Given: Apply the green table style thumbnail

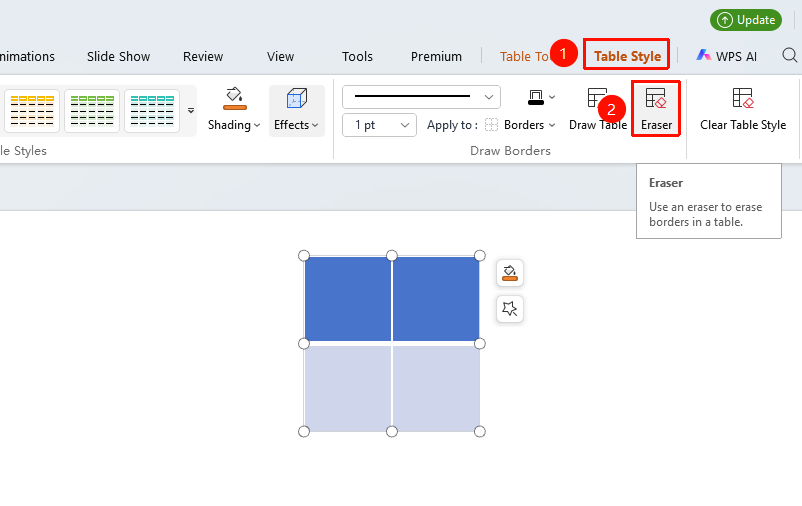Looking at the screenshot, I should click(x=92, y=111).
